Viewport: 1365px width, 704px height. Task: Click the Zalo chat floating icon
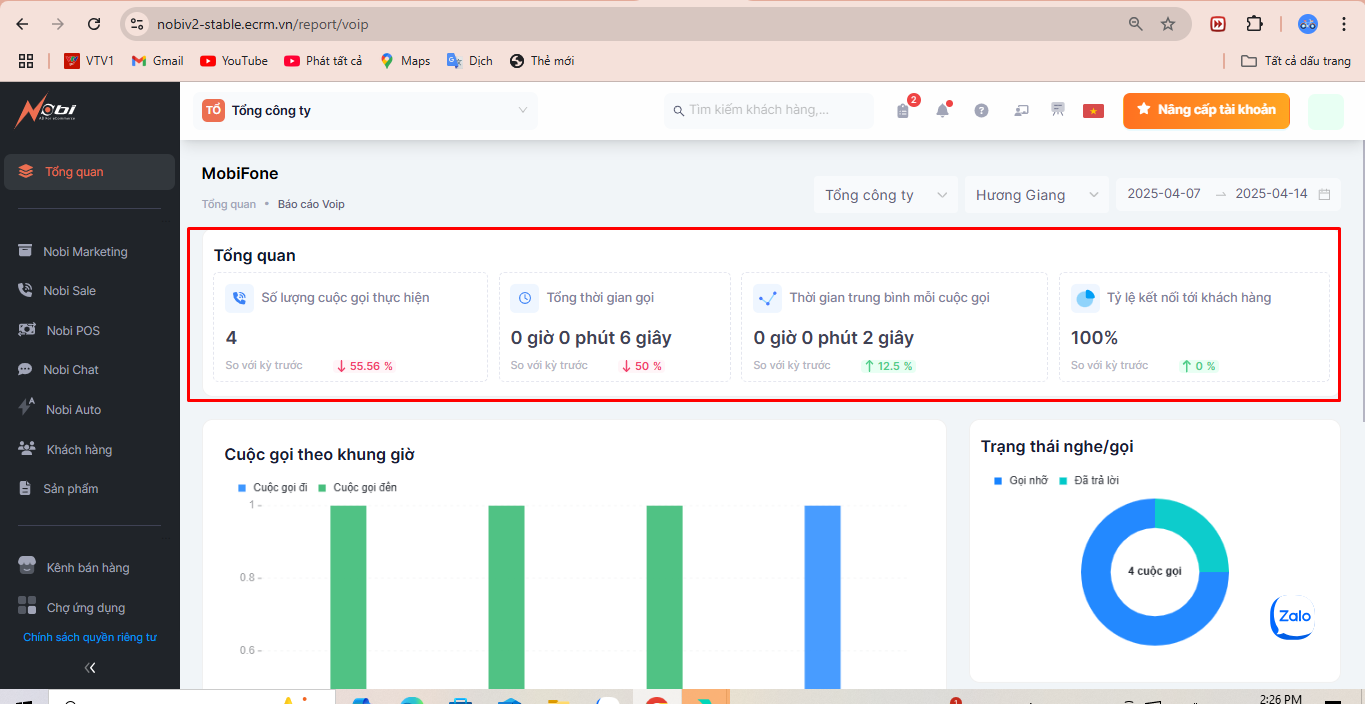coord(1291,617)
